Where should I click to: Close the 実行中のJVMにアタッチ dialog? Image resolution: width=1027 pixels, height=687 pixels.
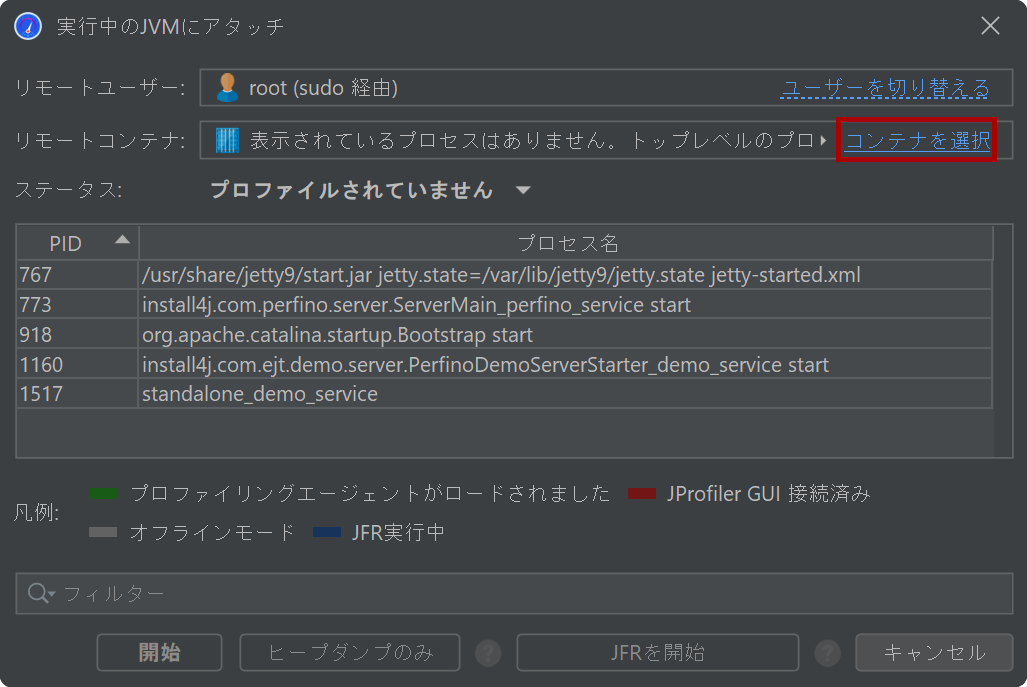990,26
